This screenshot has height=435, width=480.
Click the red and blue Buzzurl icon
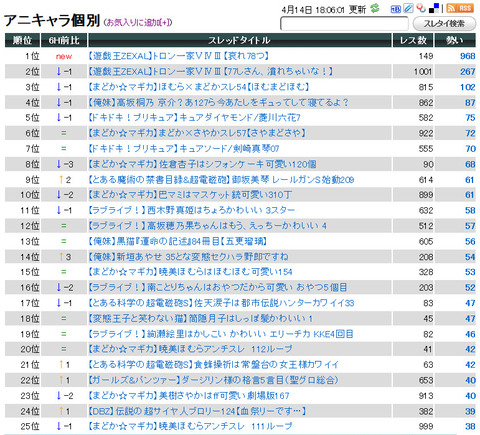coord(422,8)
